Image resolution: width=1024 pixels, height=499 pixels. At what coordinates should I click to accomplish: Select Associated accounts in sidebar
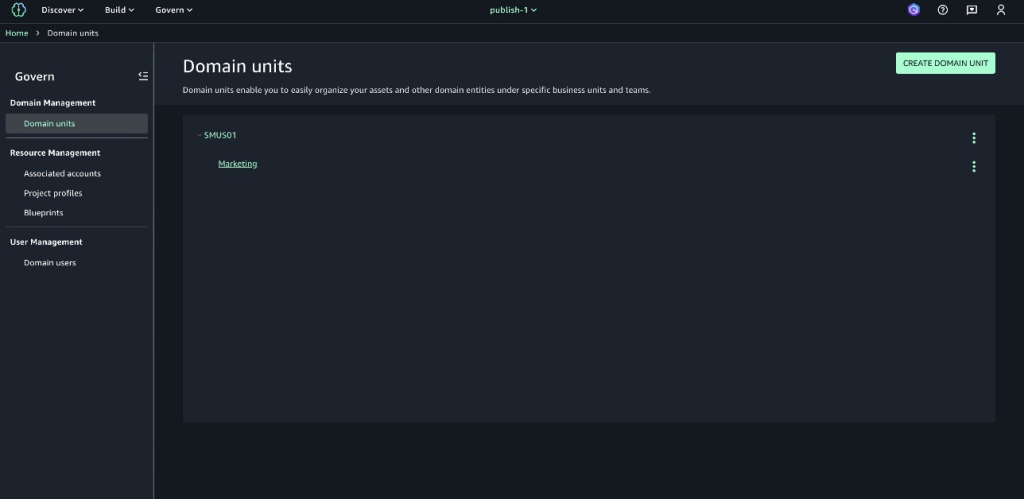(x=62, y=174)
